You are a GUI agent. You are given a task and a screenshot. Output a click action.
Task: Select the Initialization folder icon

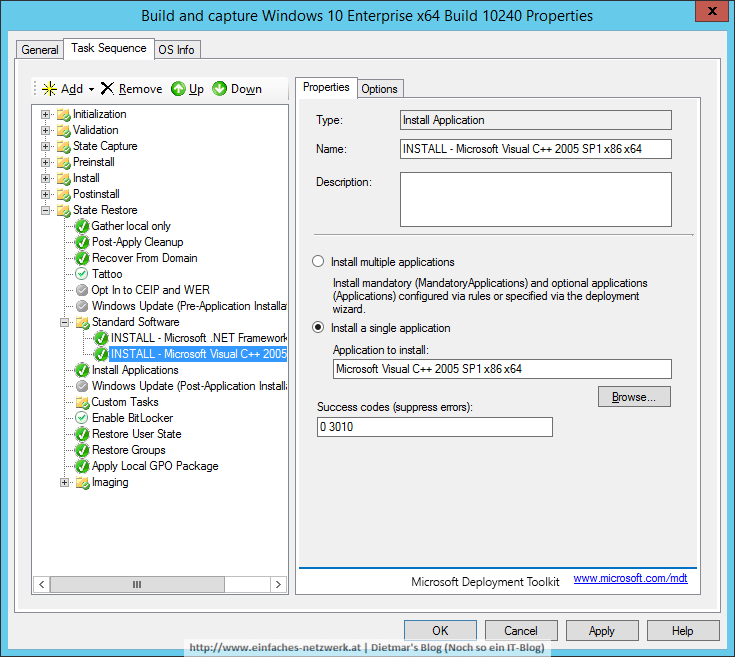pyautogui.click(x=63, y=114)
